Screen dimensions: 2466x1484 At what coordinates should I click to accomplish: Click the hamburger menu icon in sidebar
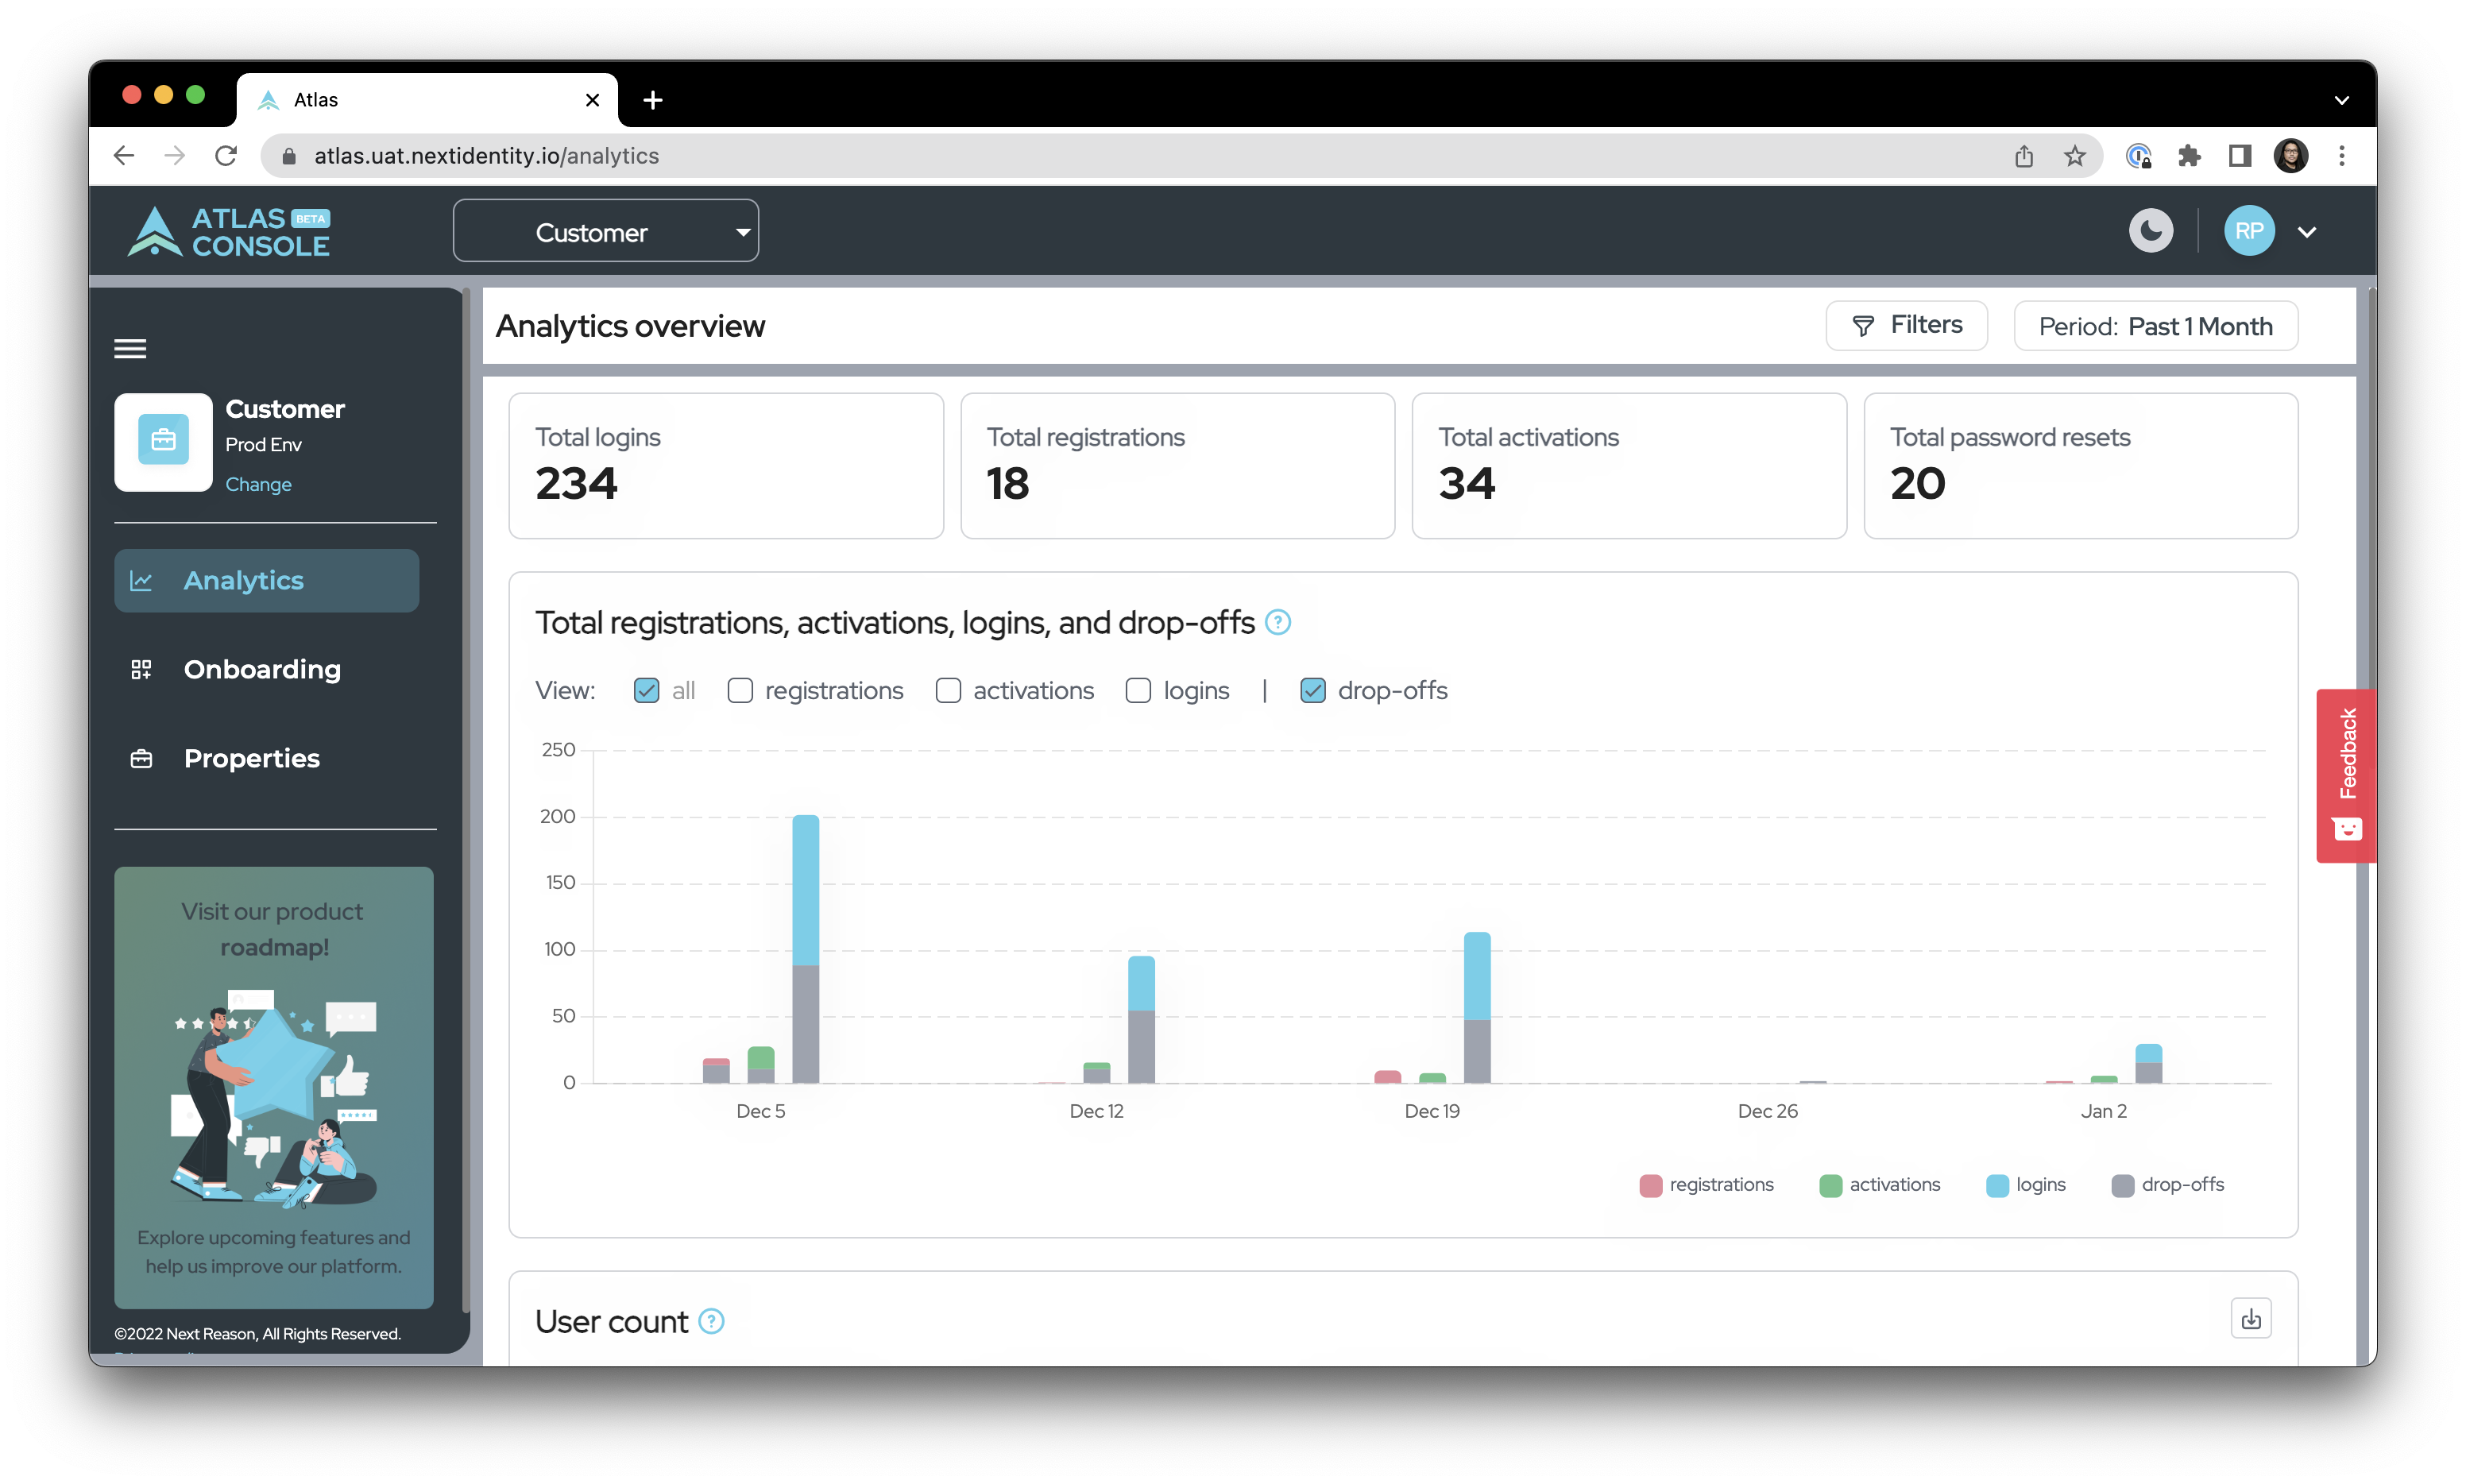[x=130, y=347]
